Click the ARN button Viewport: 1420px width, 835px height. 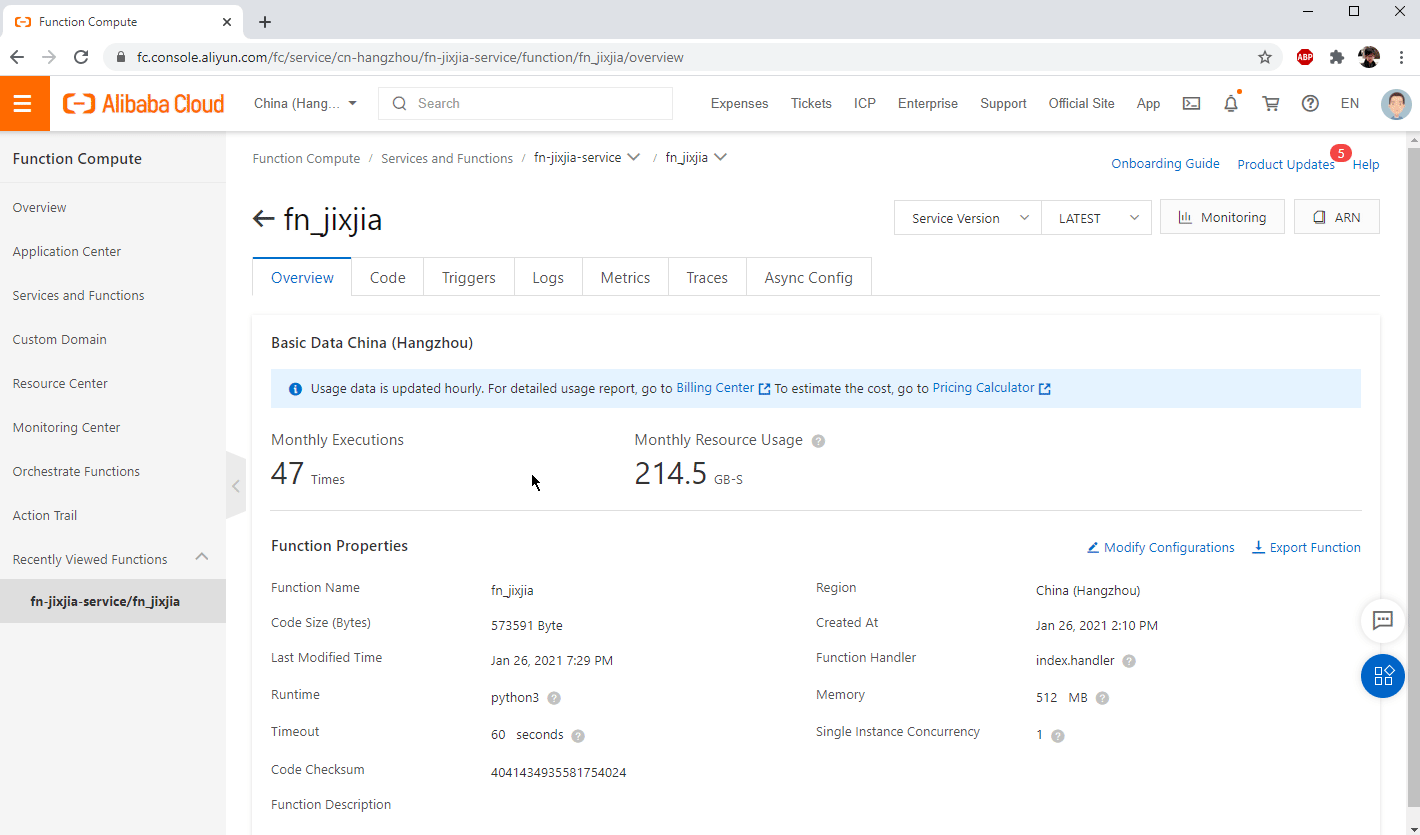[x=1337, y=217]
